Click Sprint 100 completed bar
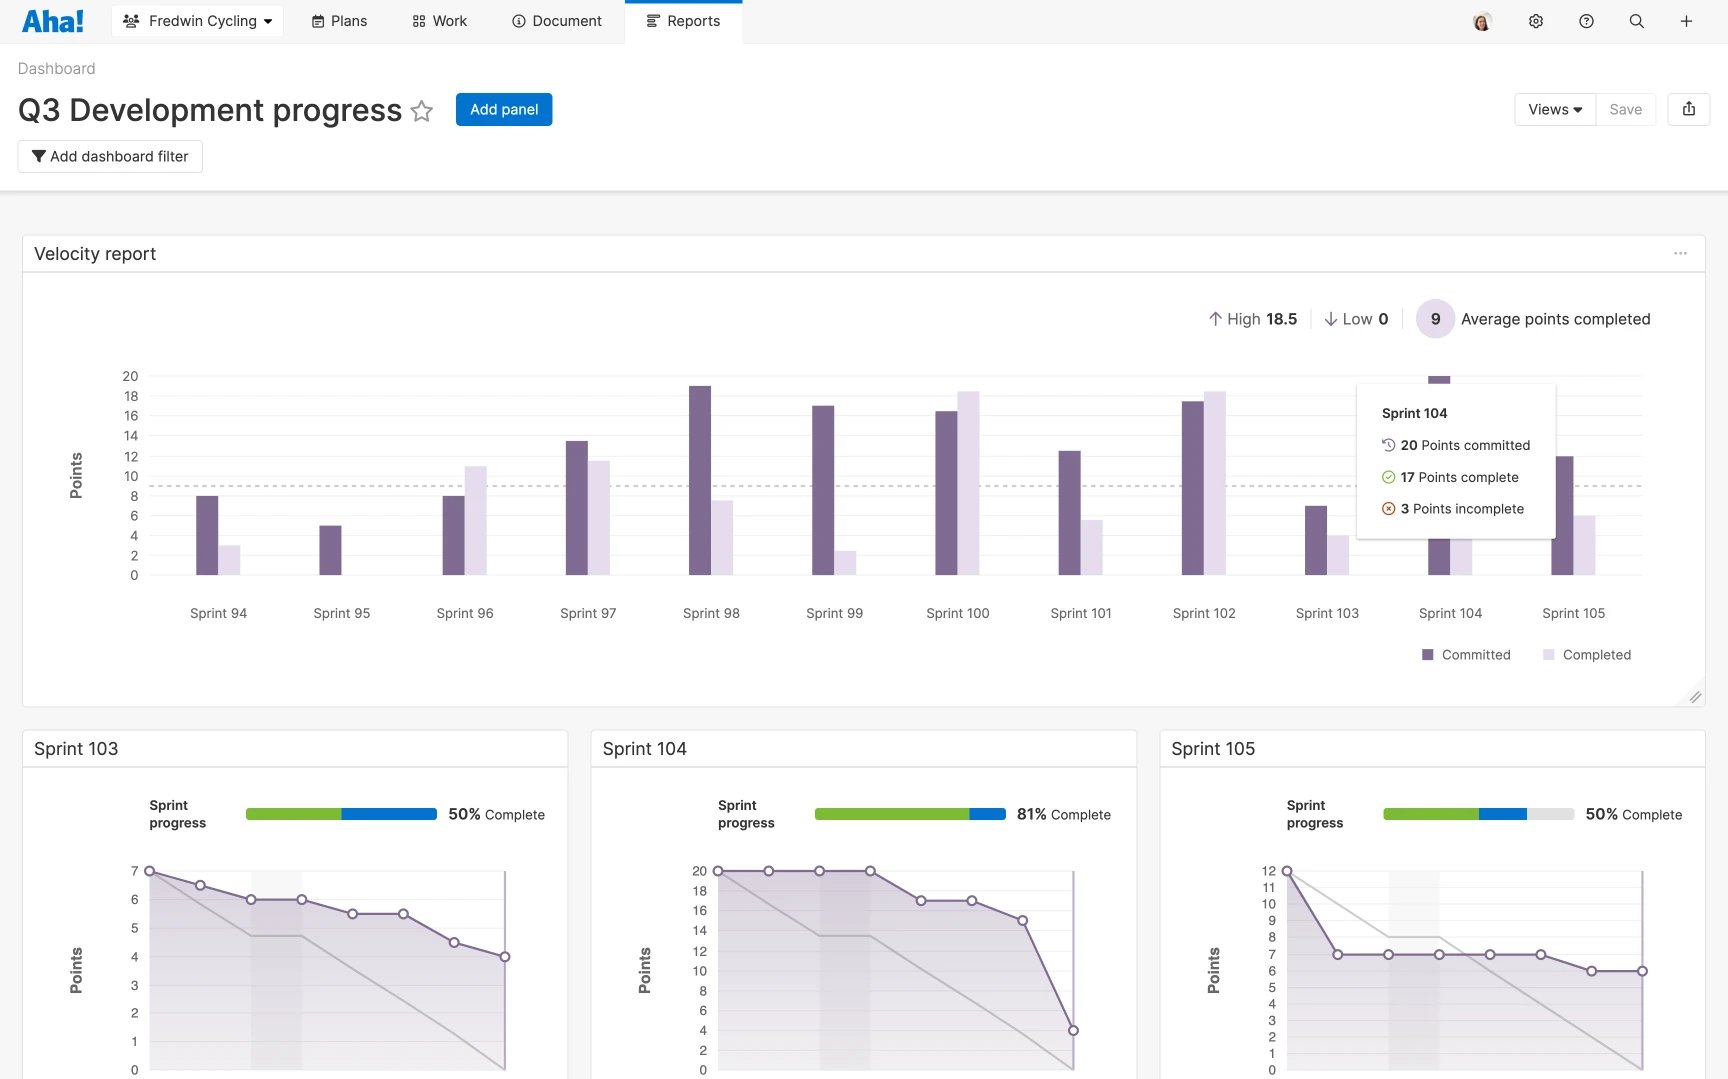Viewport: 1728px width, 1079px height. 968,483
